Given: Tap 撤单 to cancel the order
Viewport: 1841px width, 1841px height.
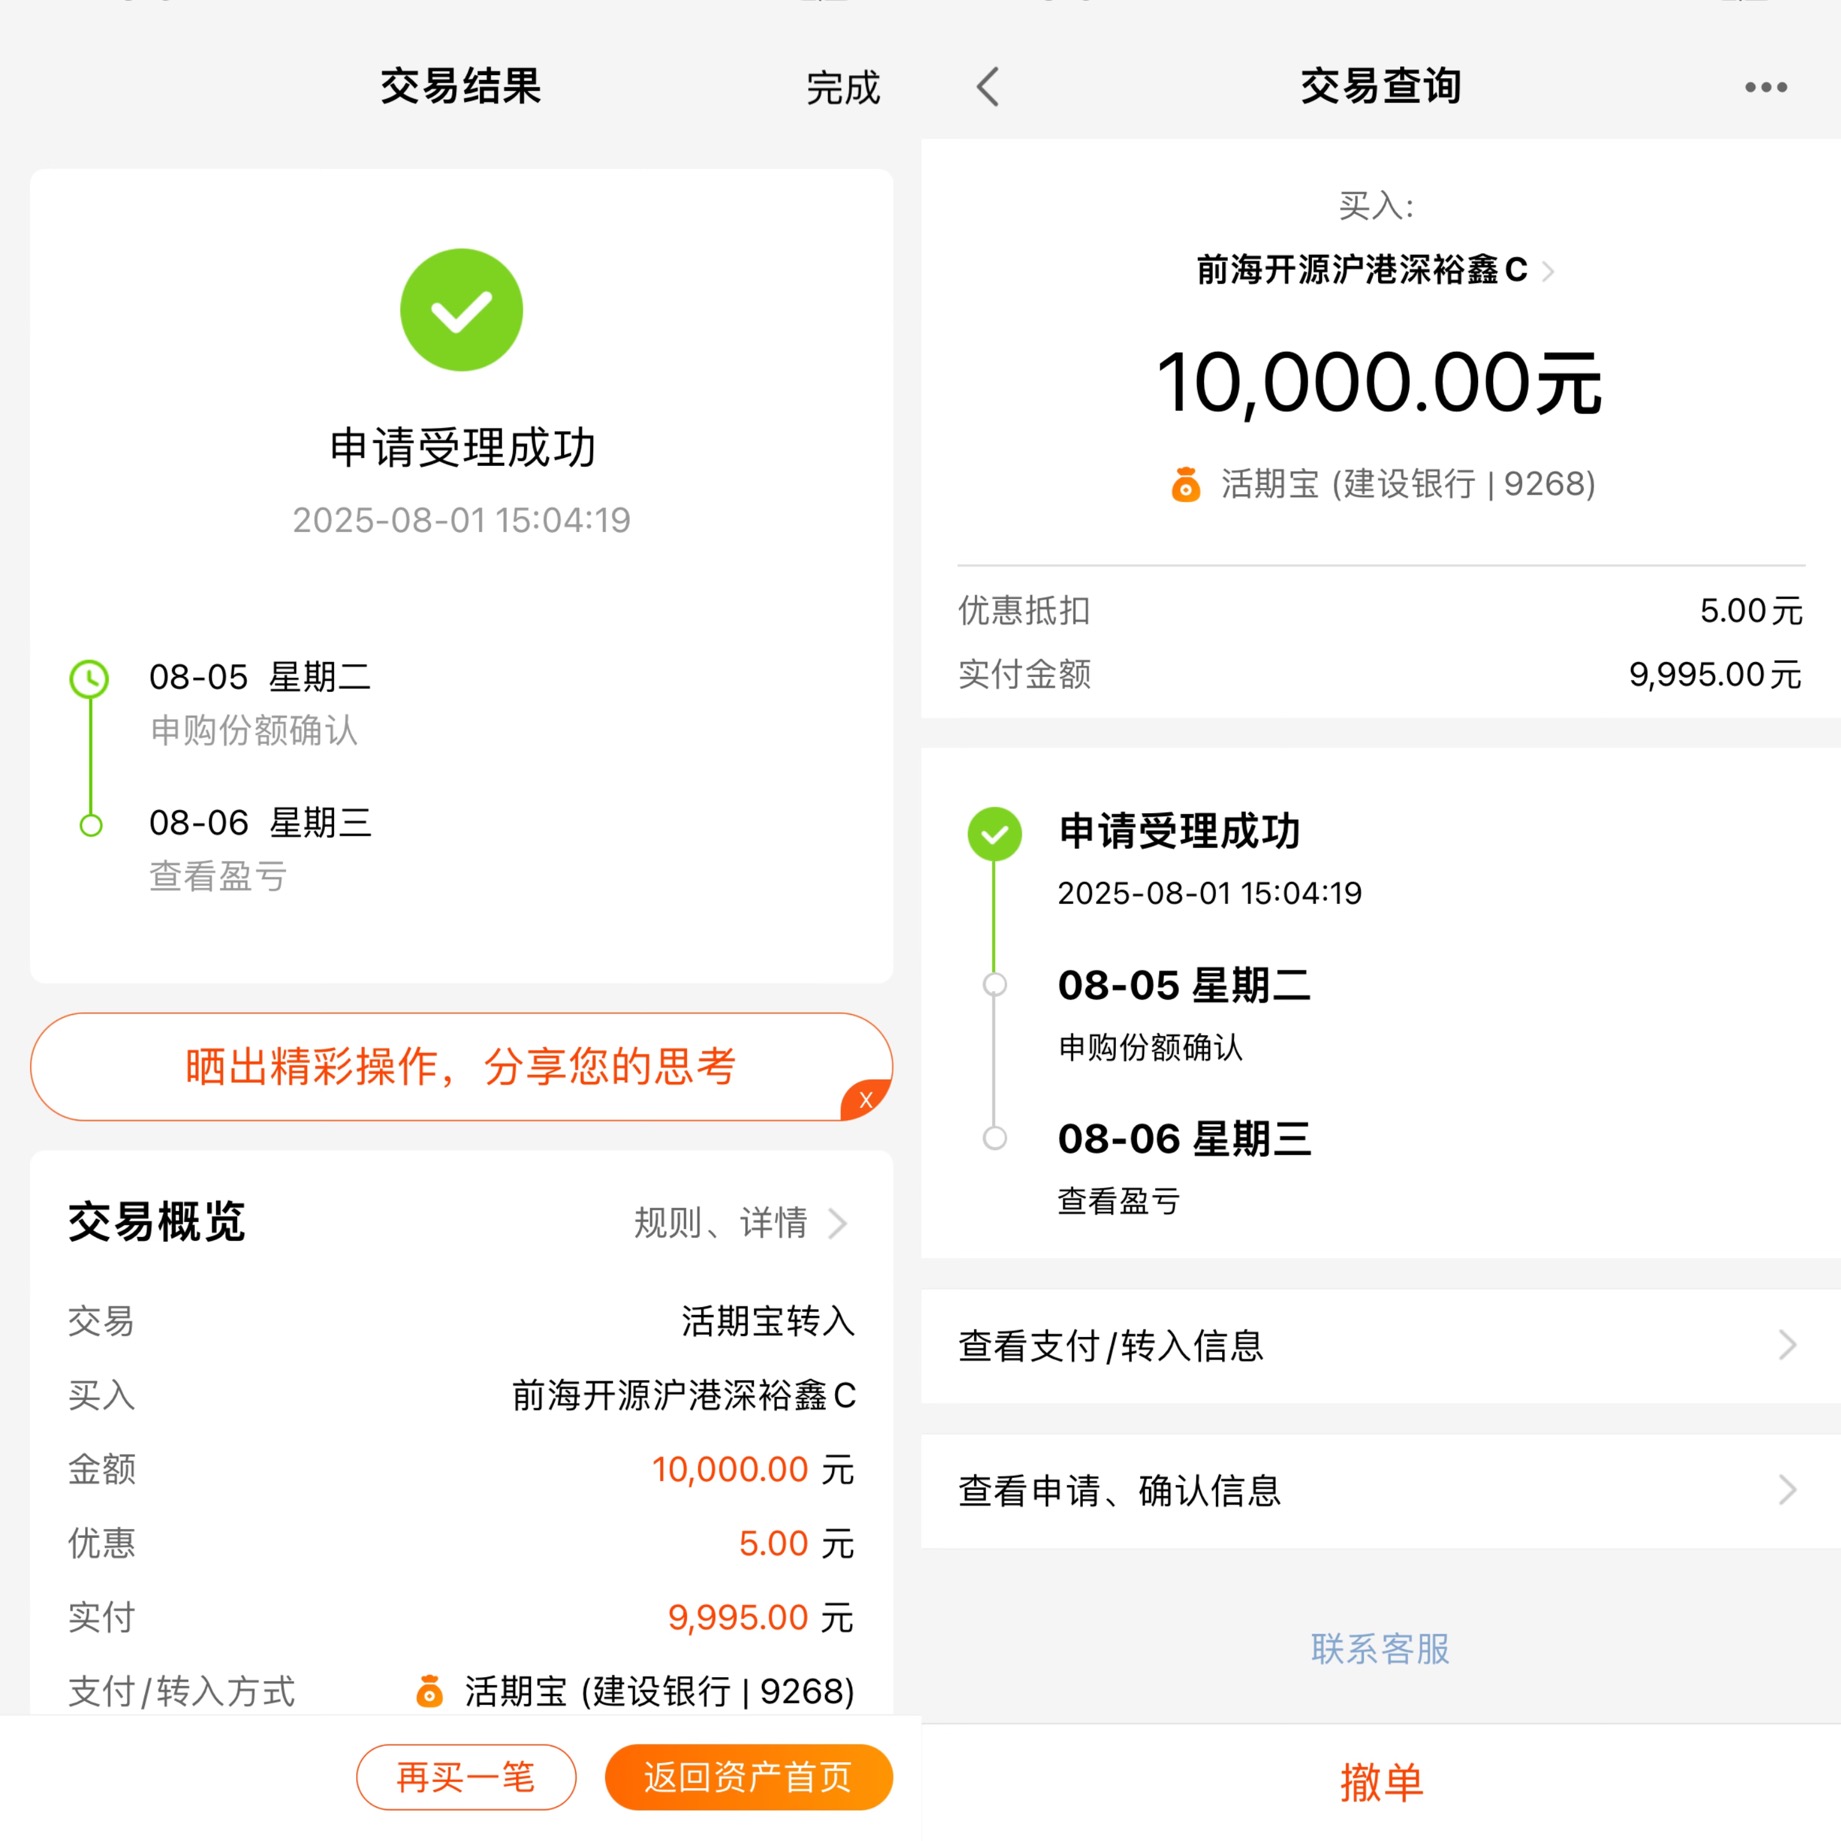Looking at the screenshot, I should [x=1381, y=1783].
